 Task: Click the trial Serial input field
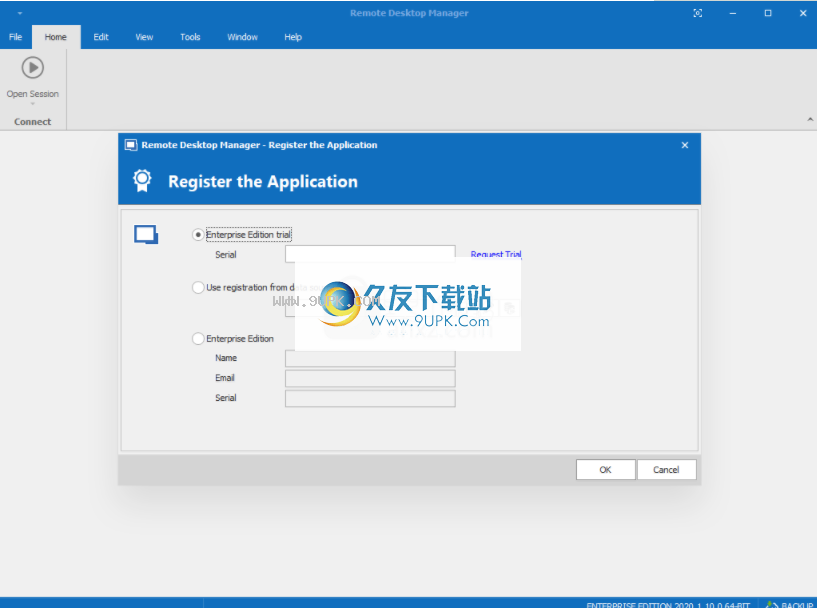click(x=370, y=254)
